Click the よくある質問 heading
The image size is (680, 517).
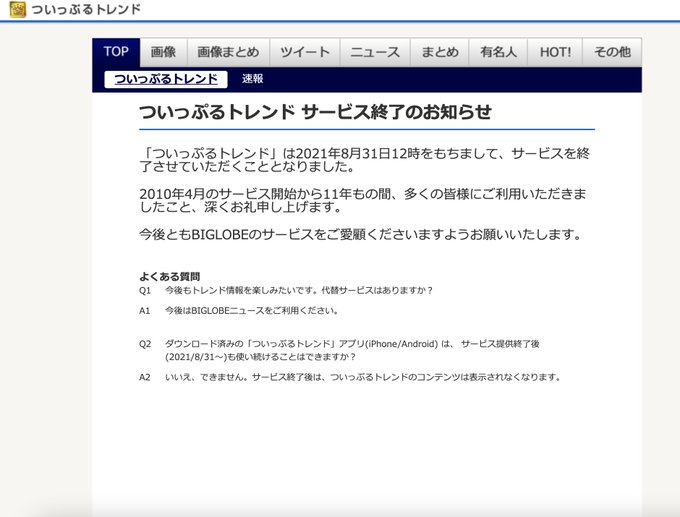point(170,276)
